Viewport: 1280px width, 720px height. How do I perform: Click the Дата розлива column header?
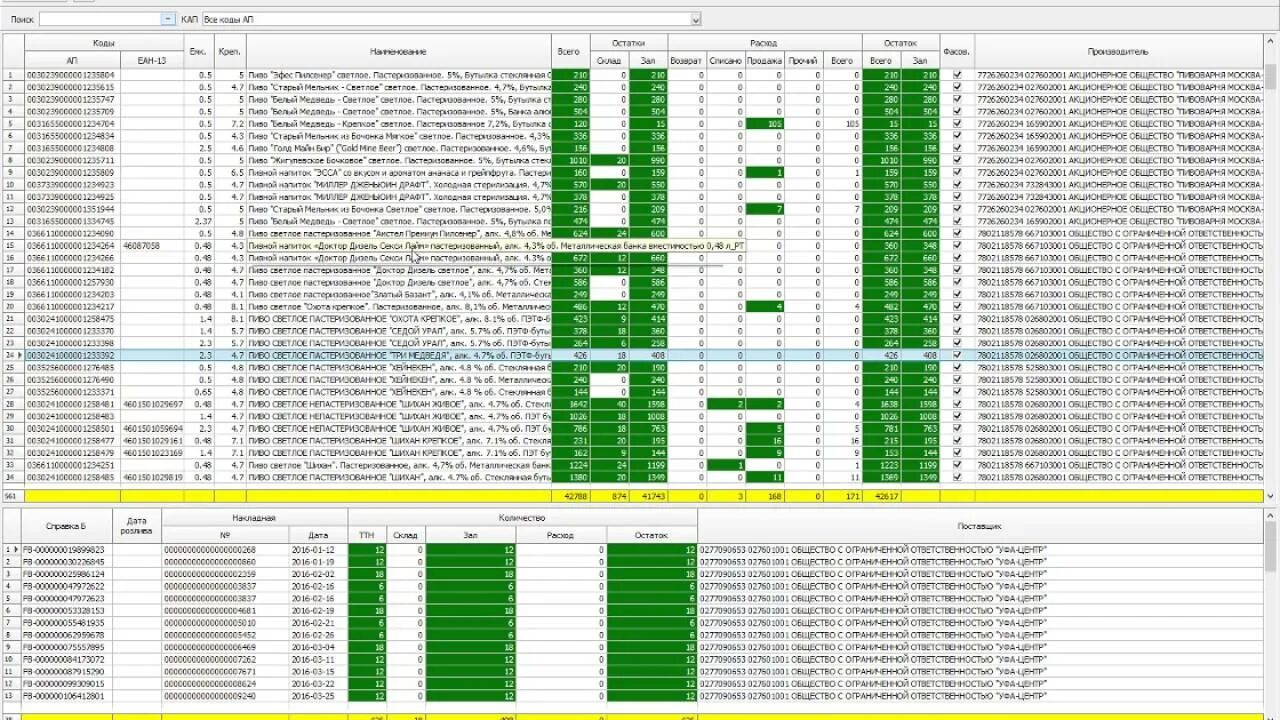coord(137,525)
